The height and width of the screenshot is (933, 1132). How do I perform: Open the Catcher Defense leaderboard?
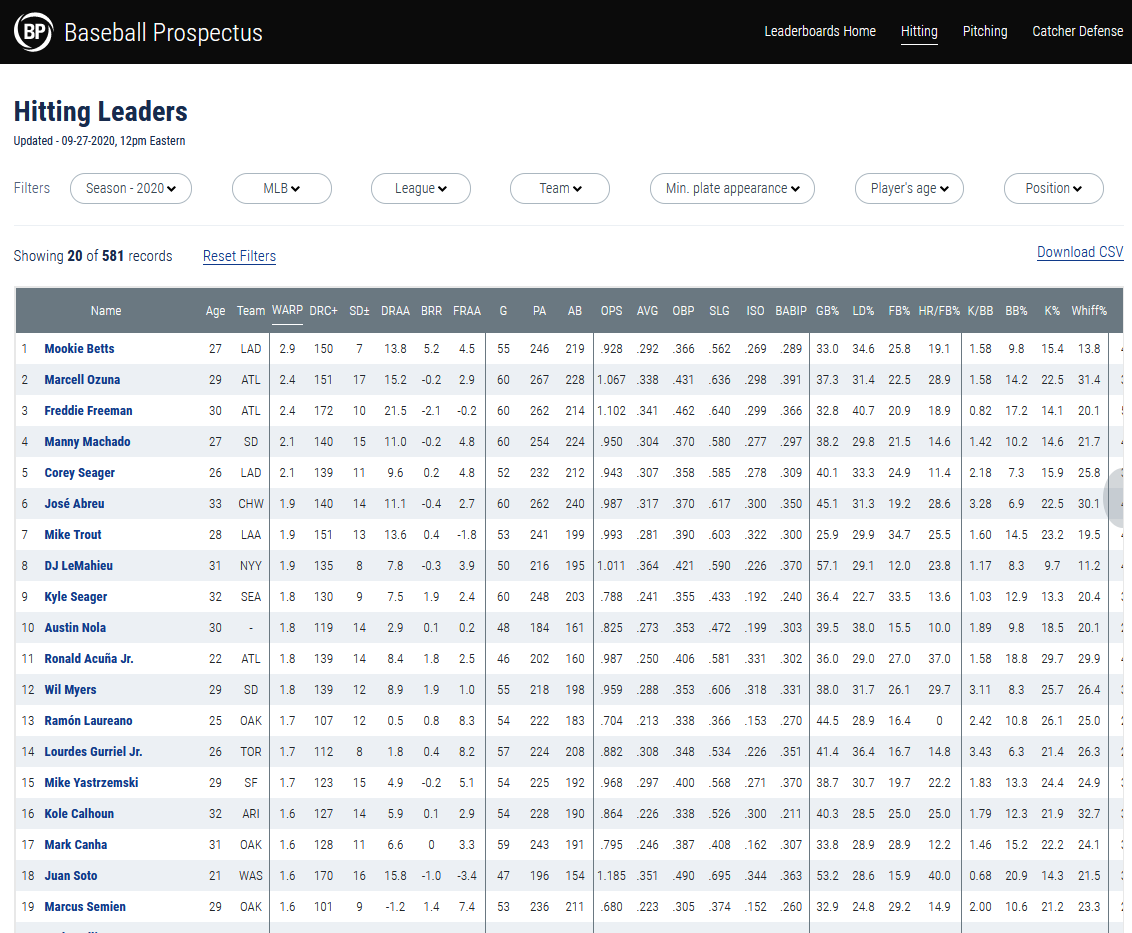[1077, 31]
